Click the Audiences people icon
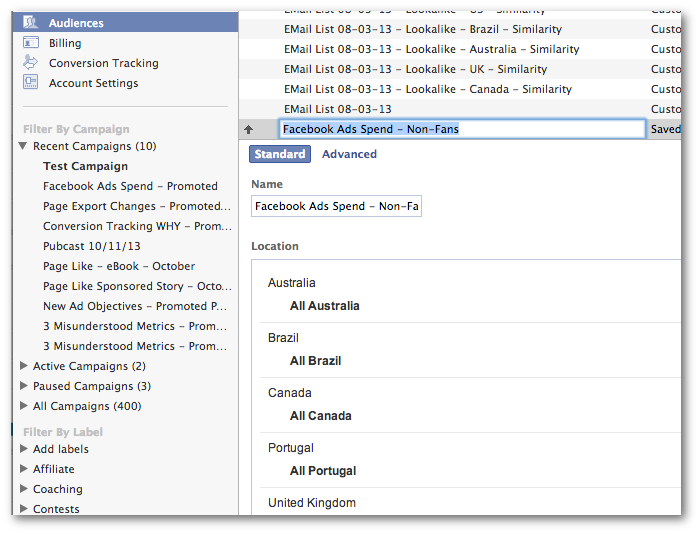The width and height of the screenshot is (700, 534). 31,22
